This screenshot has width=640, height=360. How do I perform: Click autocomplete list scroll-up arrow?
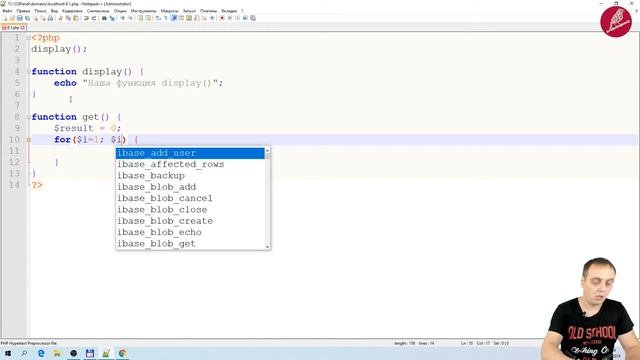(x=267, y=151)
